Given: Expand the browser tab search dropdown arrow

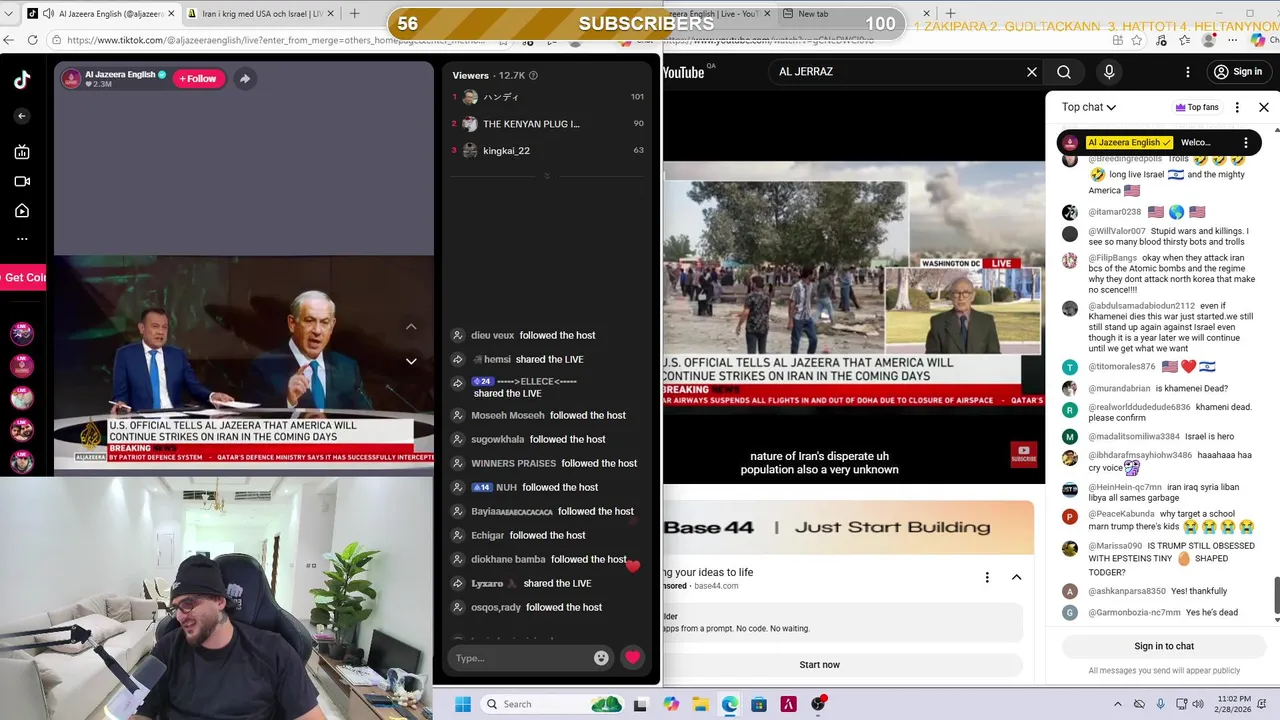Looking at the screenshot, I should (9, 14).
